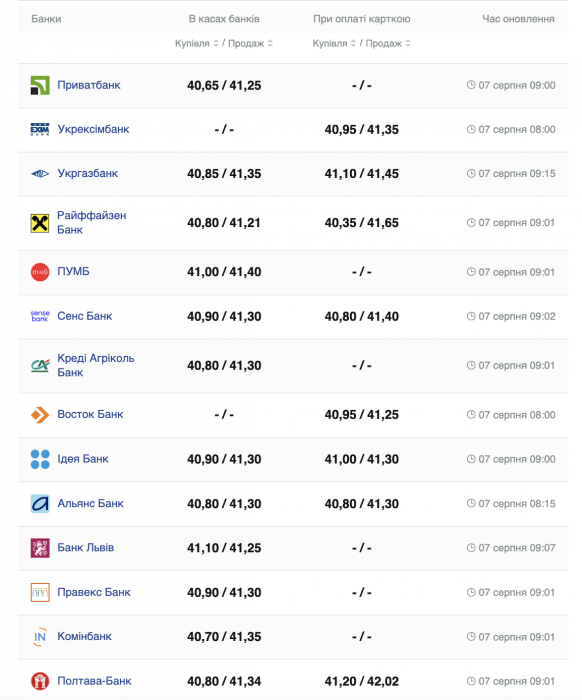Select Райффайзен cash rate 40,80 / 41,21
The image size is (582, 700).
tap(224, 223)
